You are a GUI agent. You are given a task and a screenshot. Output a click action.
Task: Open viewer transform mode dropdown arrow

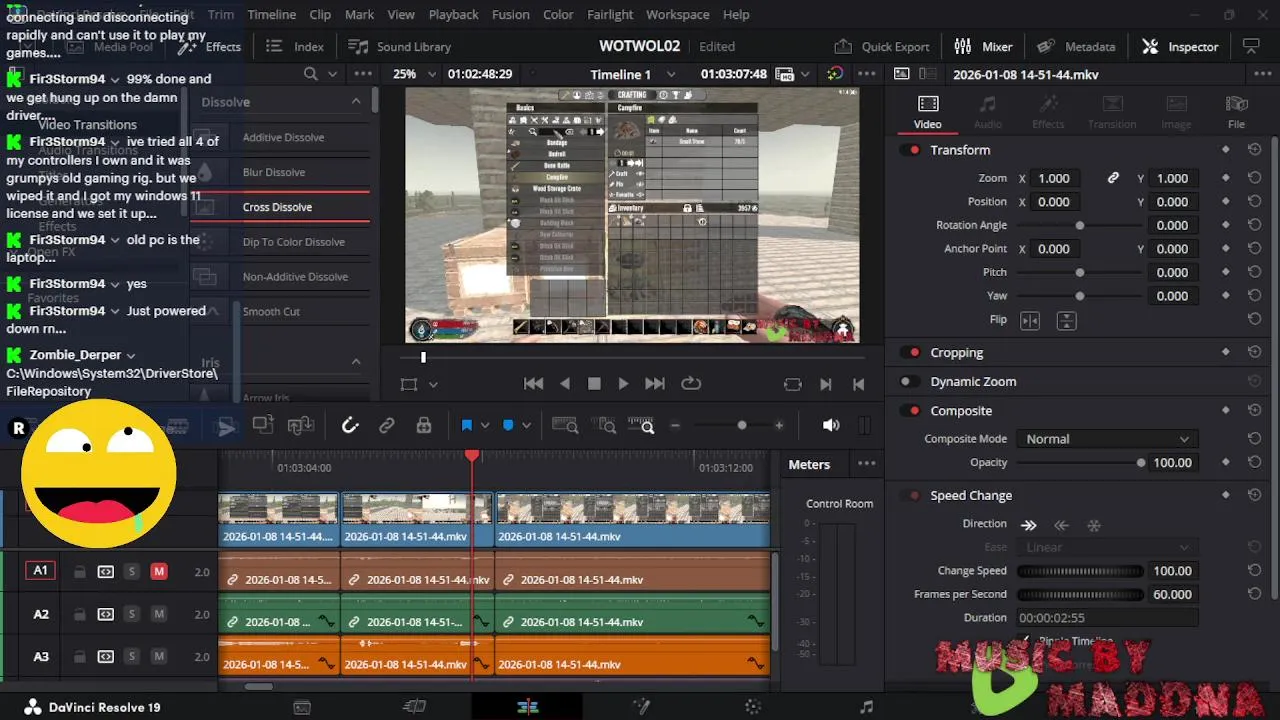433,384
